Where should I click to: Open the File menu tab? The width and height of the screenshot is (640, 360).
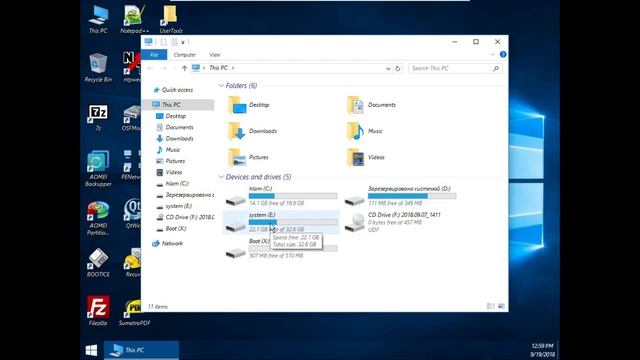154,55
